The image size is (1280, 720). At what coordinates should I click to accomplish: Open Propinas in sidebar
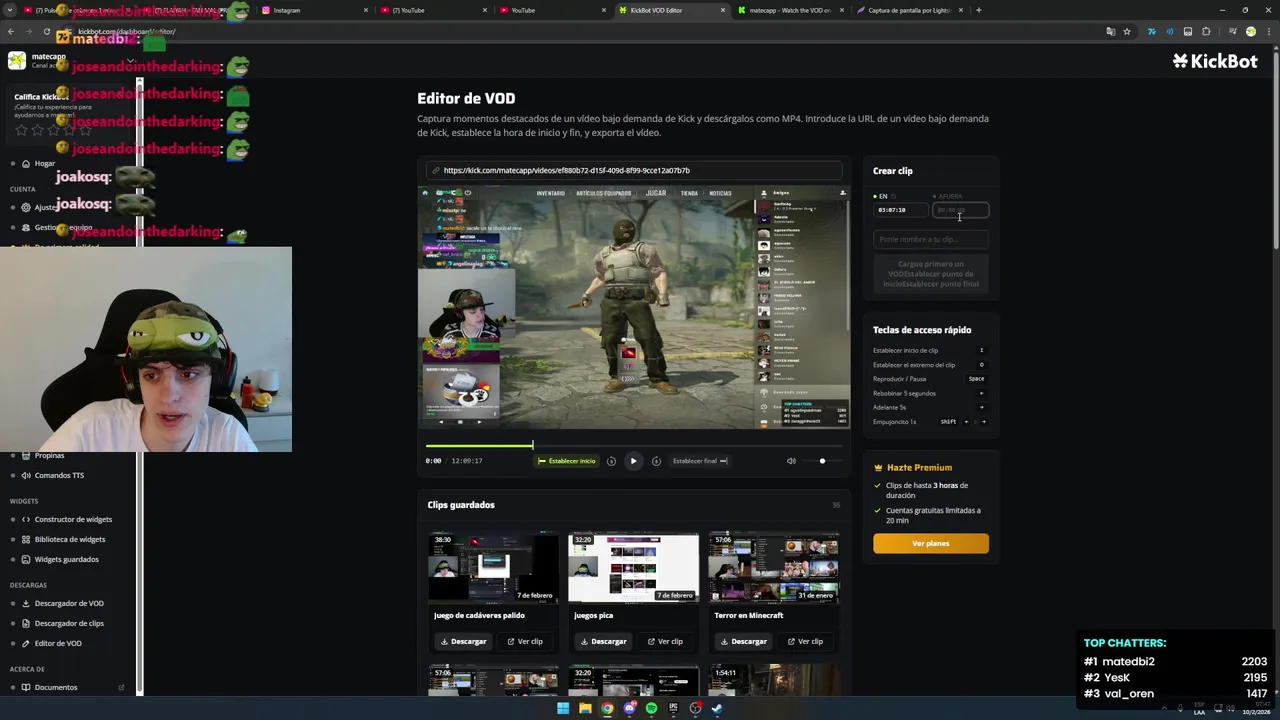pyautogui.click(x=49, y=455)
